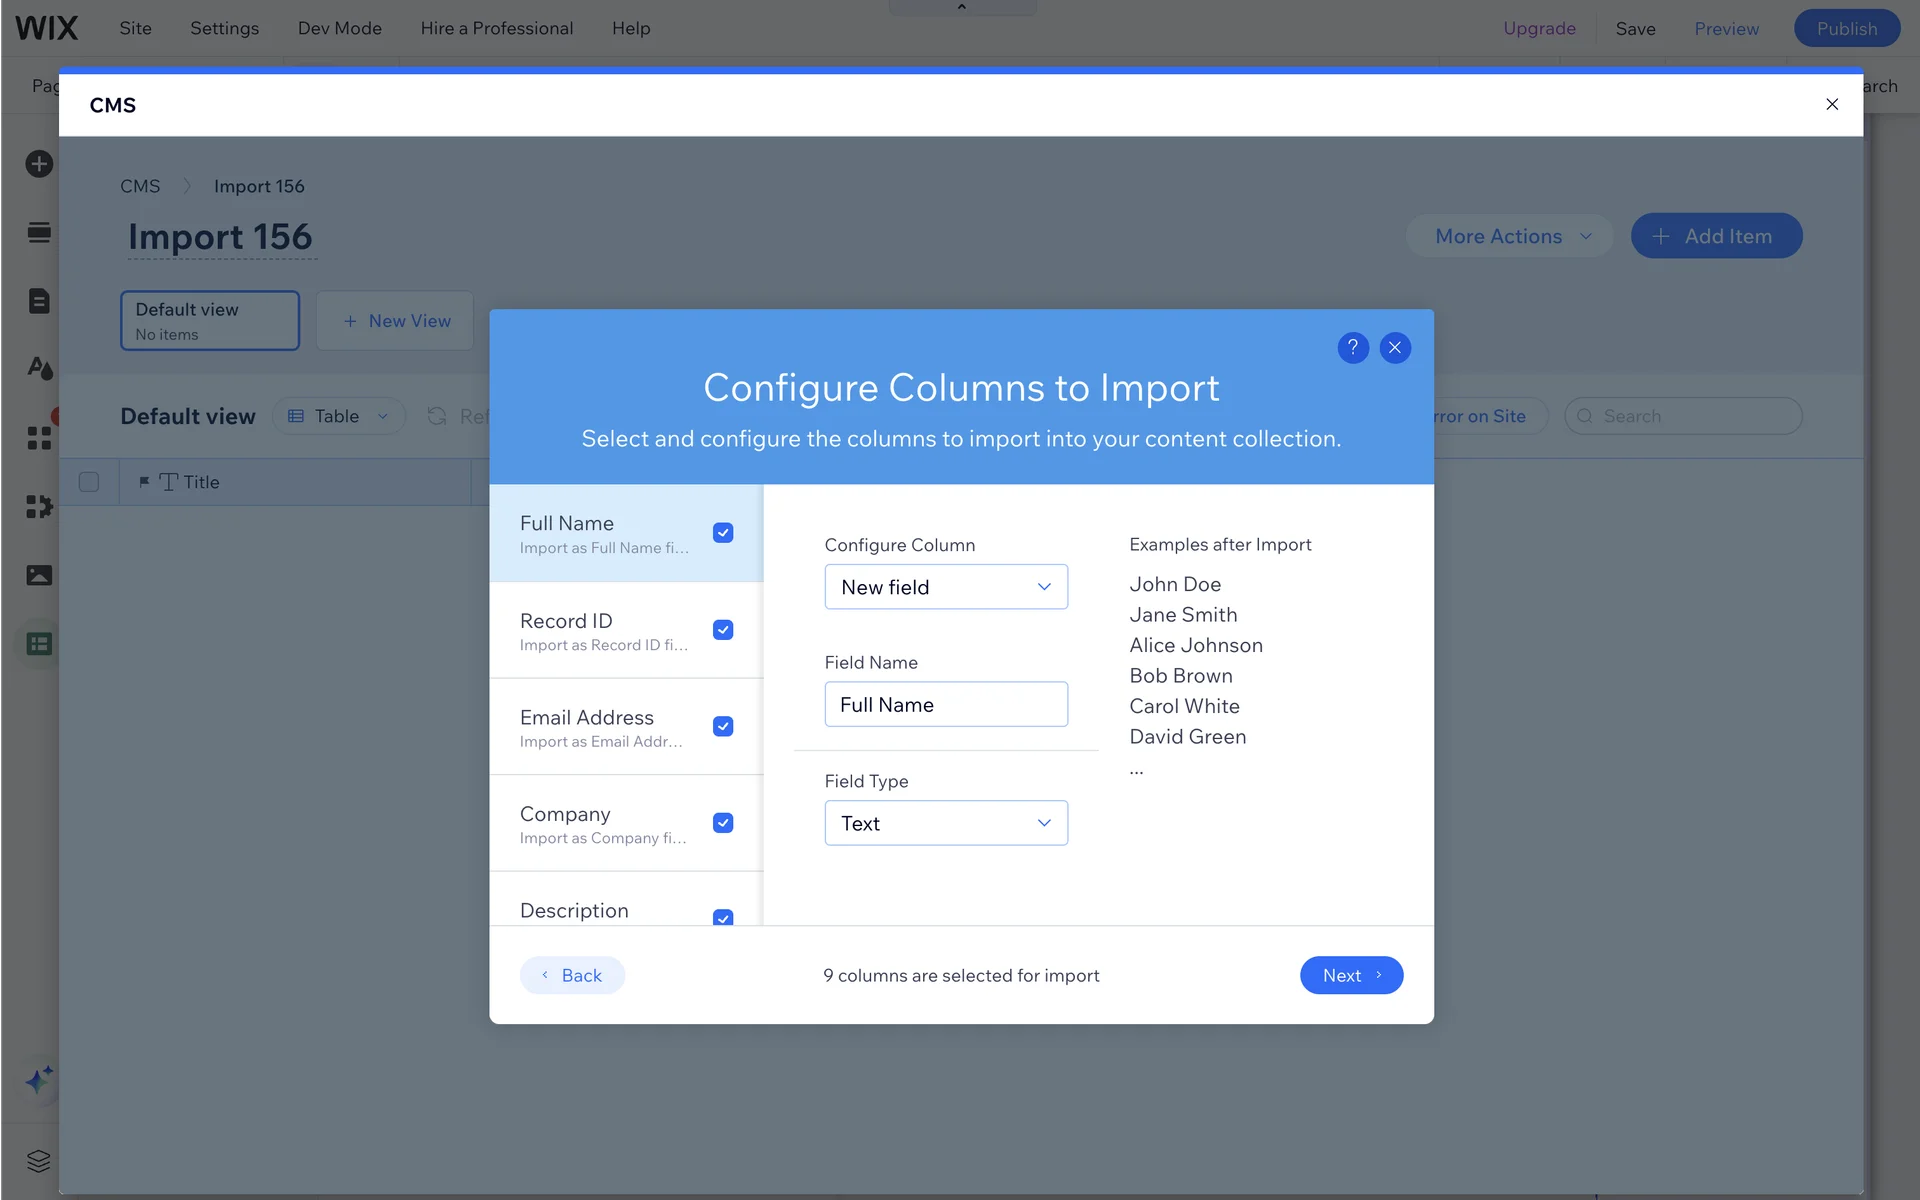Viewport: 1920px width, 1200px height.
Task: Open the CMS table icon in sidebar
Action: coord(39,644)
